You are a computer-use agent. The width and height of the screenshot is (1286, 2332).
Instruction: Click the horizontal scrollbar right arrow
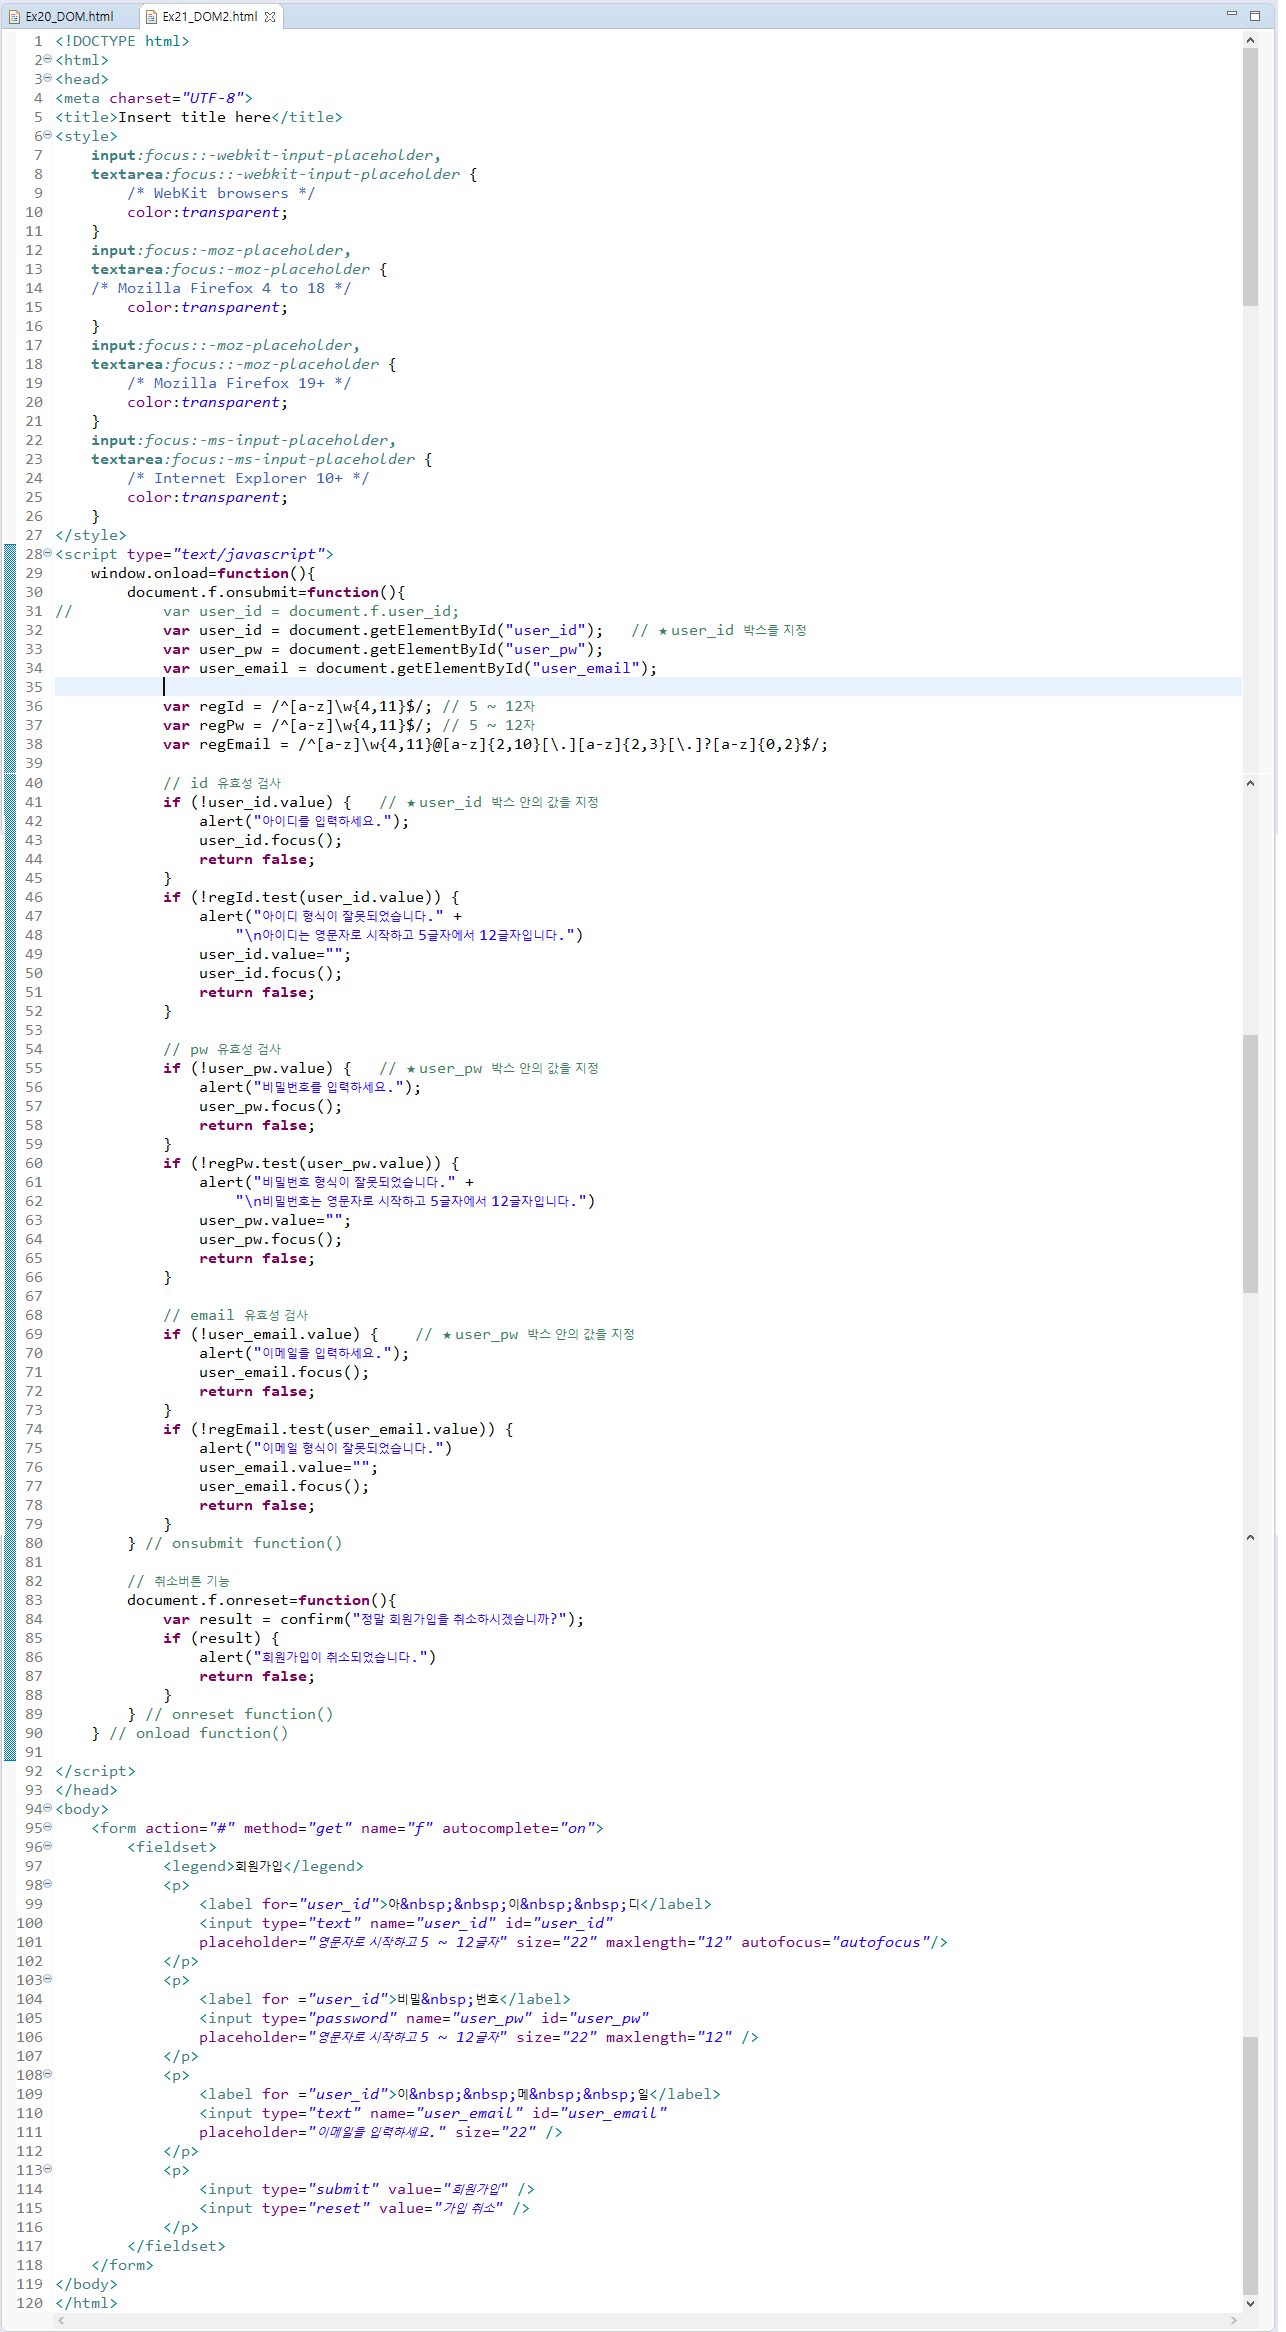1234,2320
